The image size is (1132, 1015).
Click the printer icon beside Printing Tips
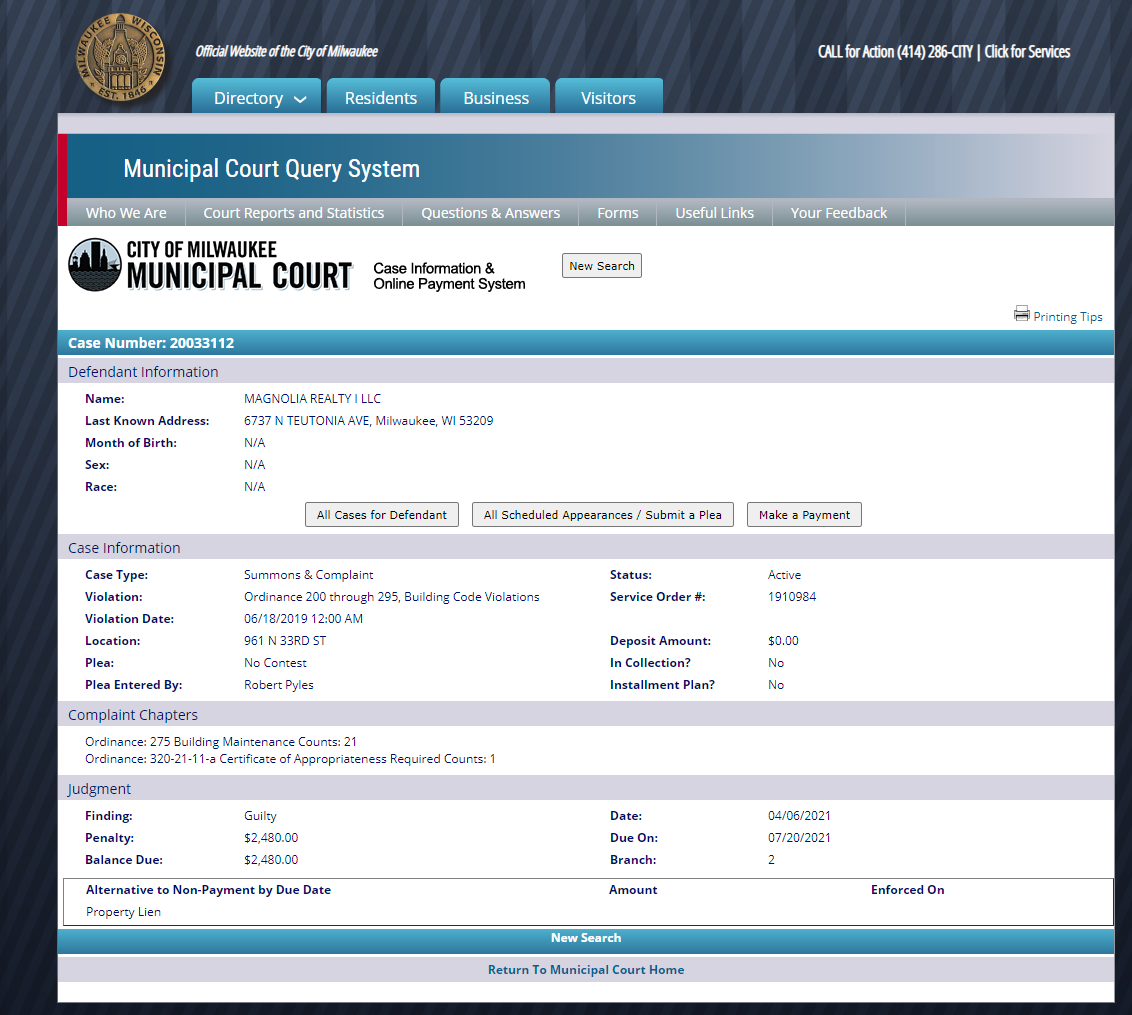point(1021,314)
